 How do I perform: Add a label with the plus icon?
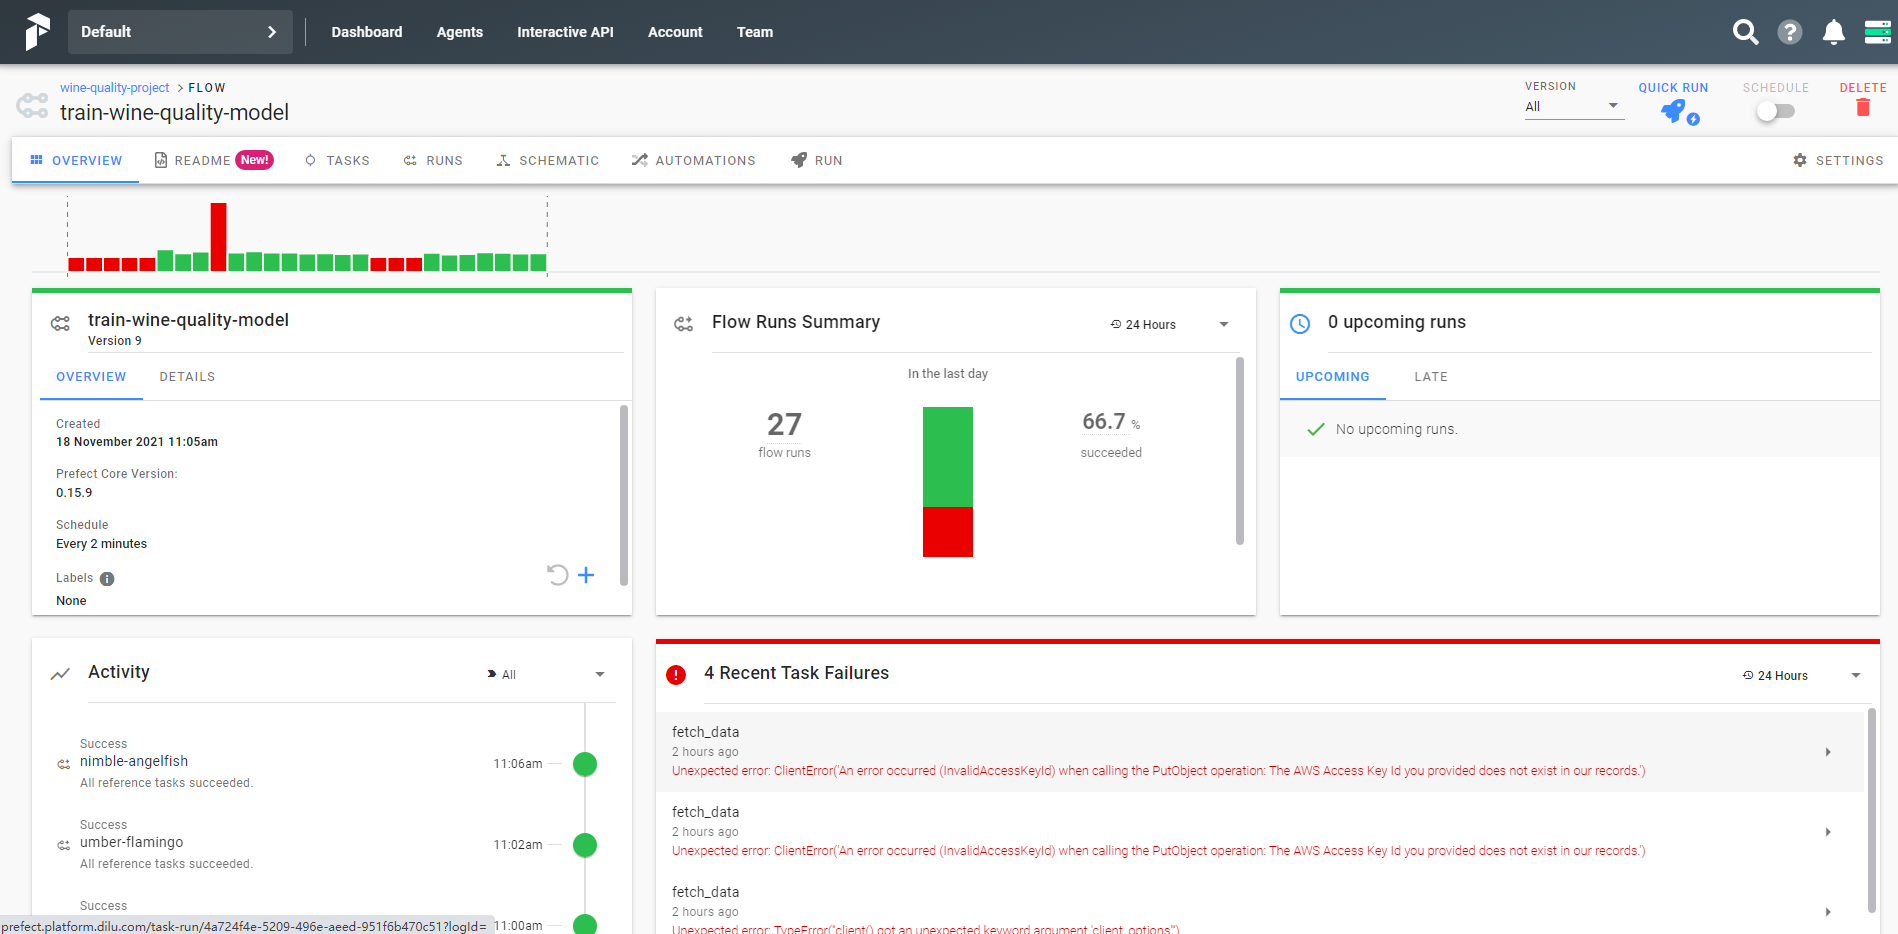(586, 574)
